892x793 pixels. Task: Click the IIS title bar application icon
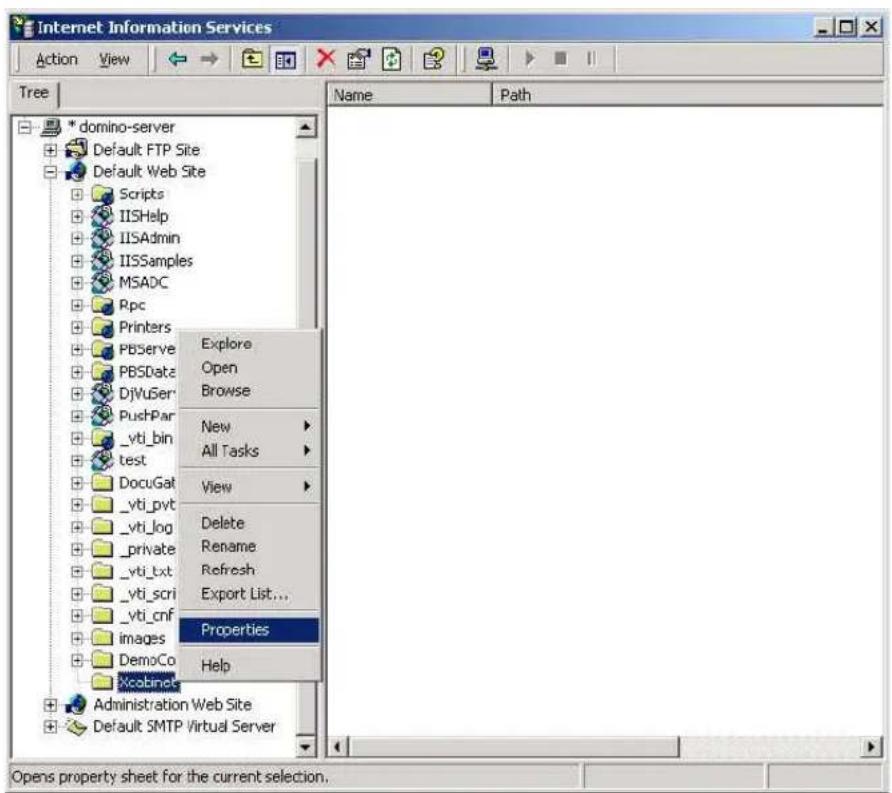click(23, 27)
